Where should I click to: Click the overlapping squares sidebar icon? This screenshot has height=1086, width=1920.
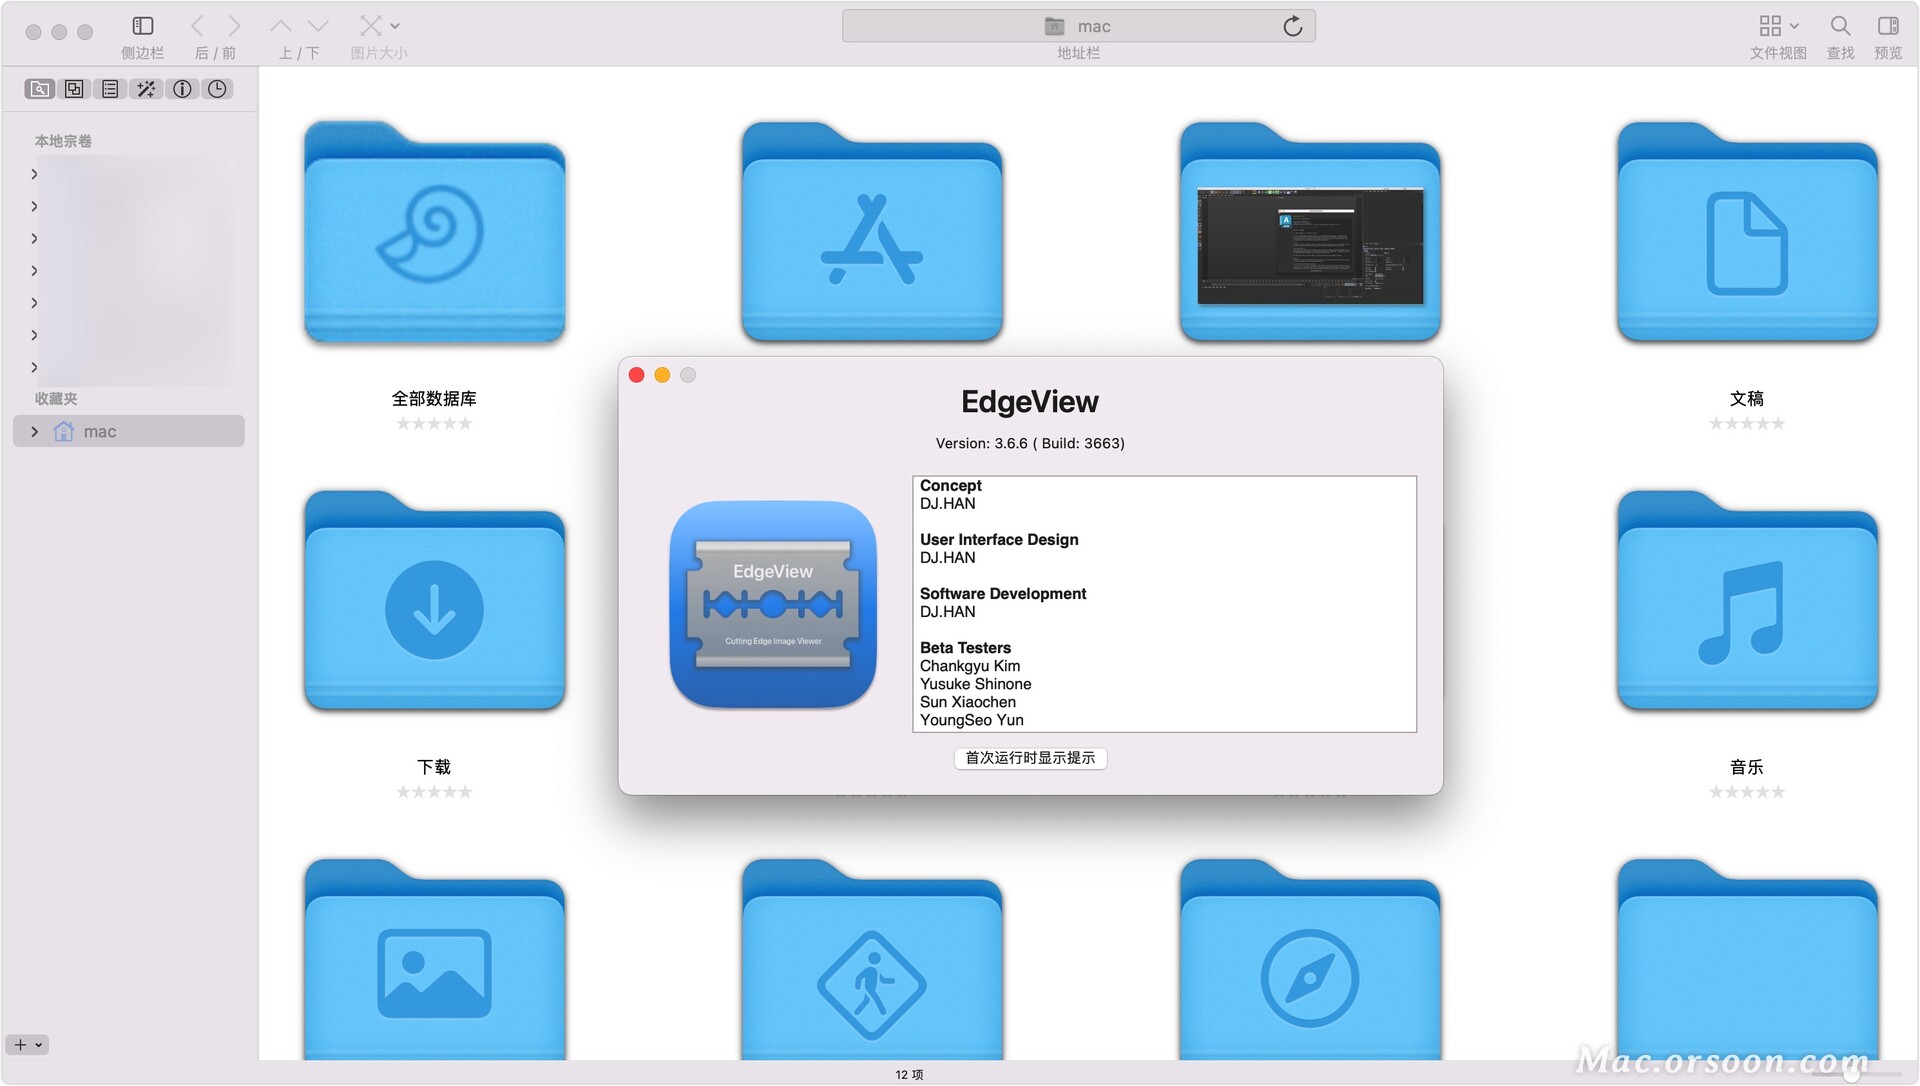pos(74,90)
